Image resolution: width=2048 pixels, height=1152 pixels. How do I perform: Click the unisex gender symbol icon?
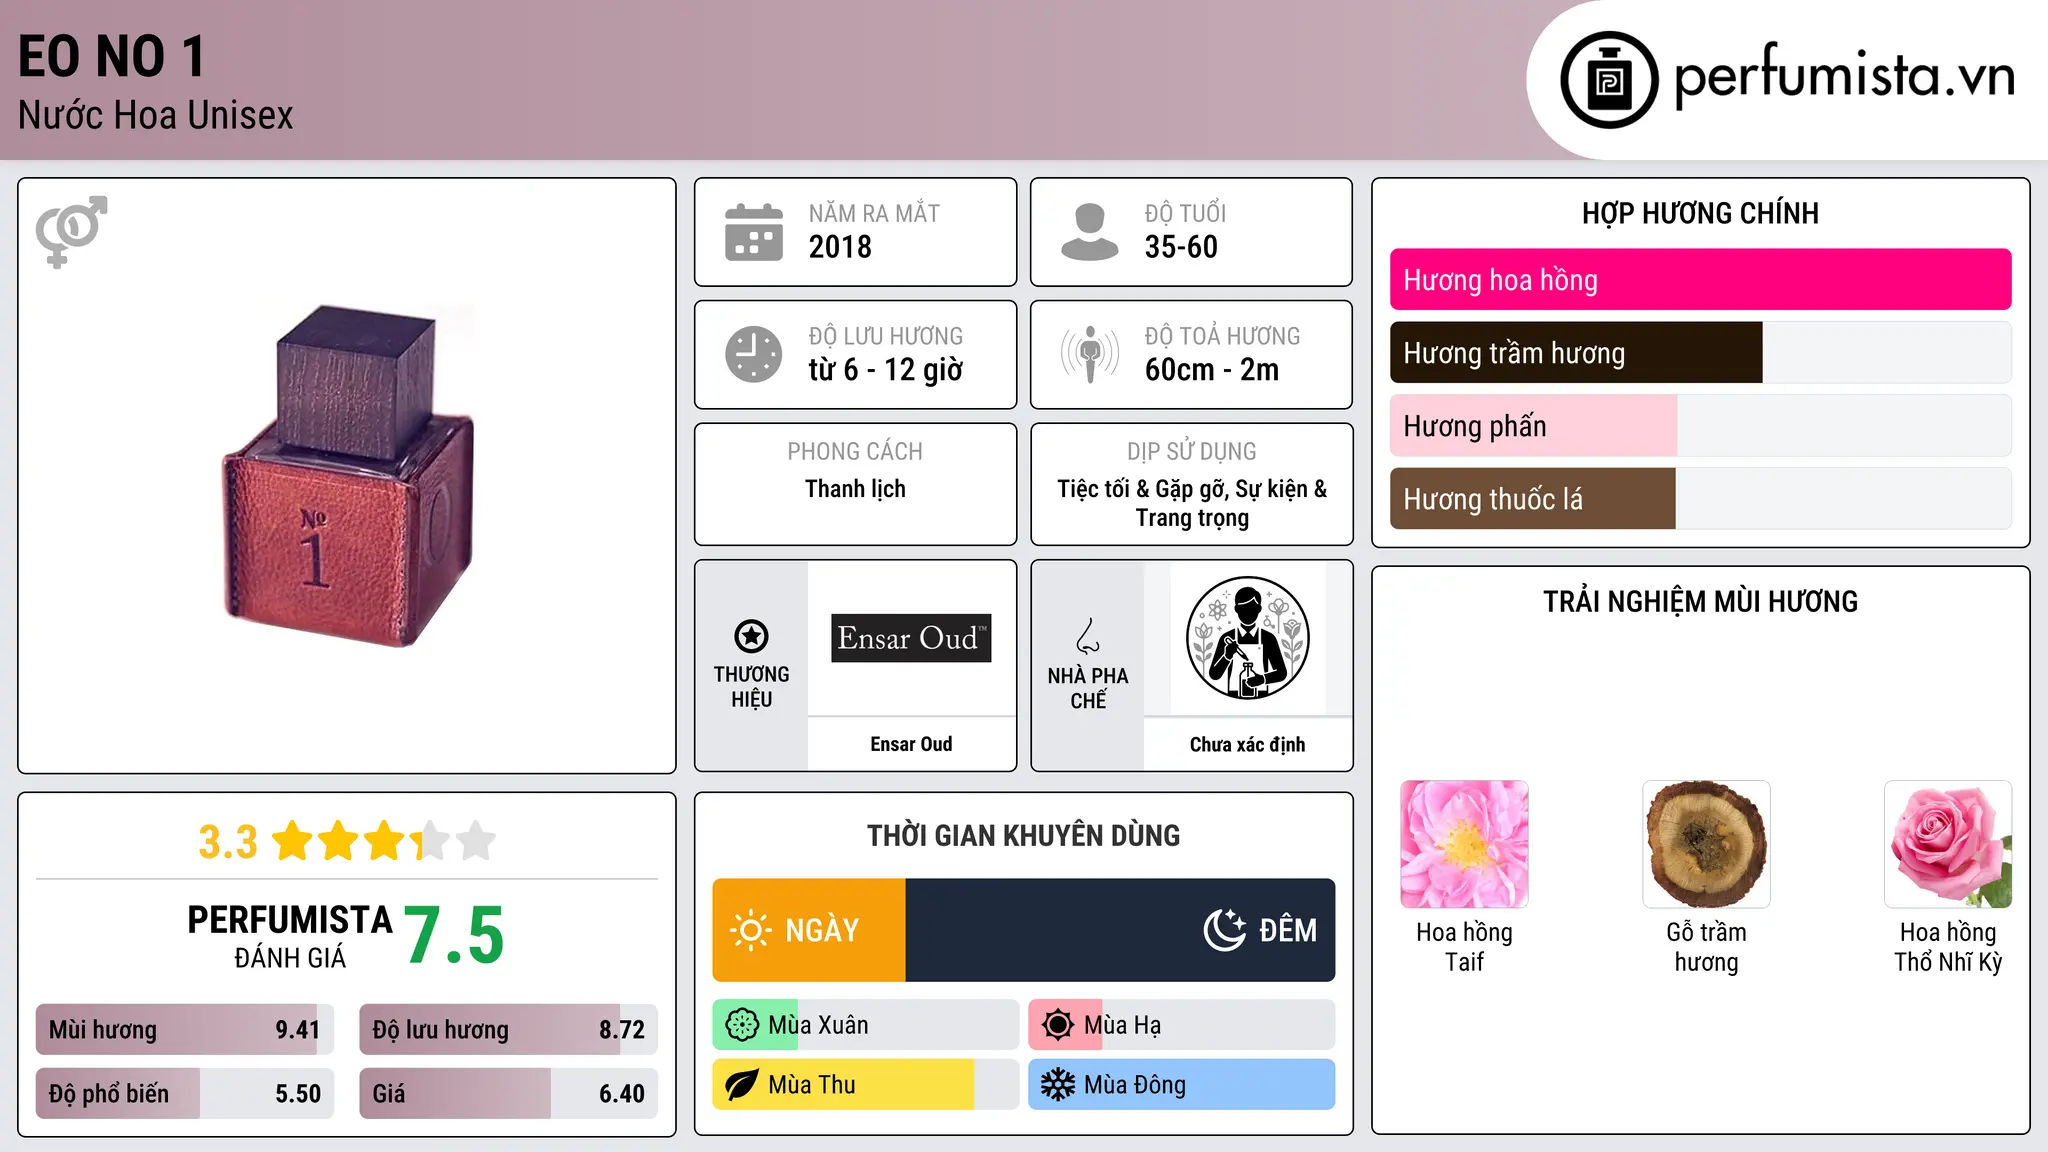click(x=71, y=231)
